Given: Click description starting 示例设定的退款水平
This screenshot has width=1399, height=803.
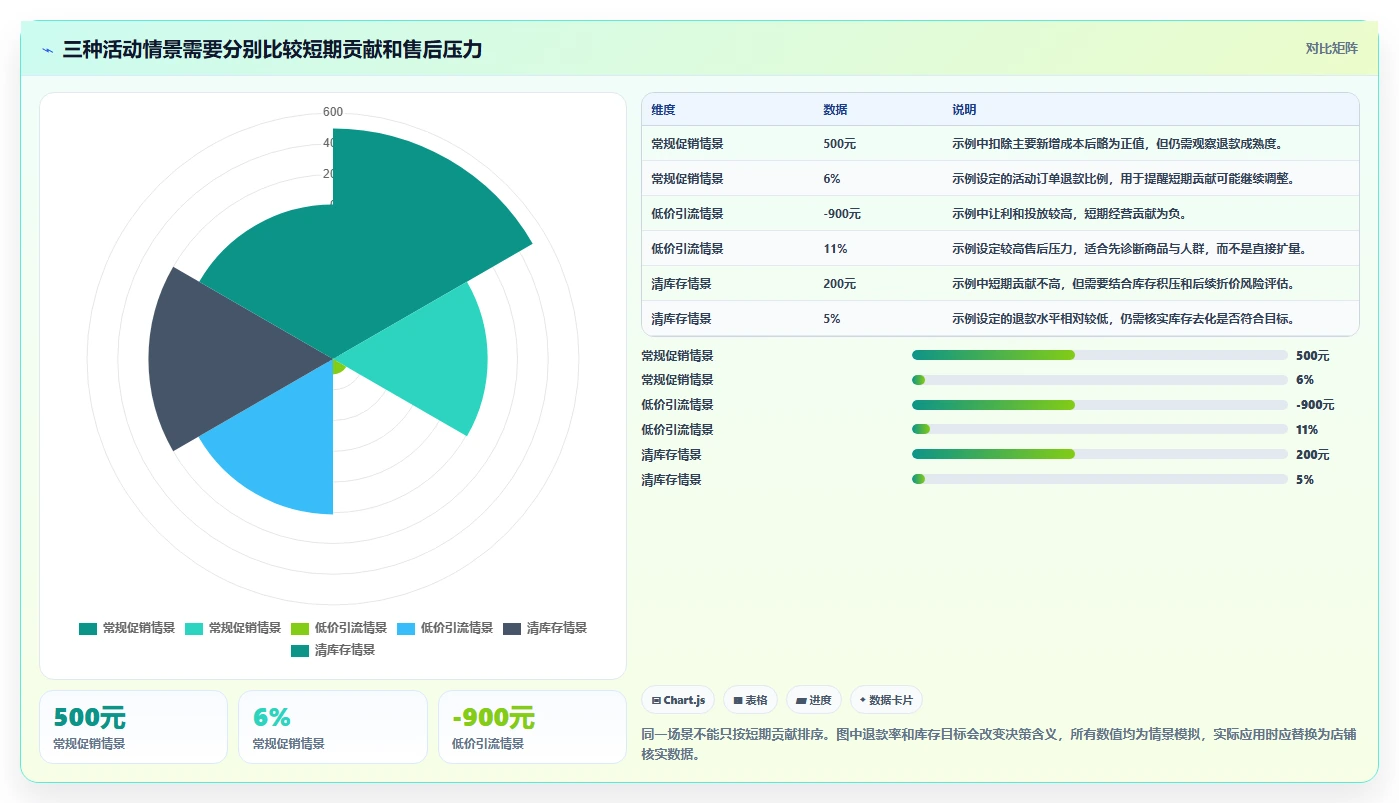Looking at the screenshot, I should (1123, 319).
